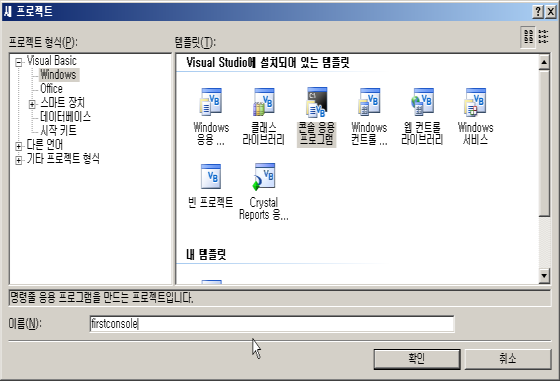Select the 클래스 라이브러리 template icon
Image resolution: width=560 pixels, height=381 pixels.
[x=264, y=102]
